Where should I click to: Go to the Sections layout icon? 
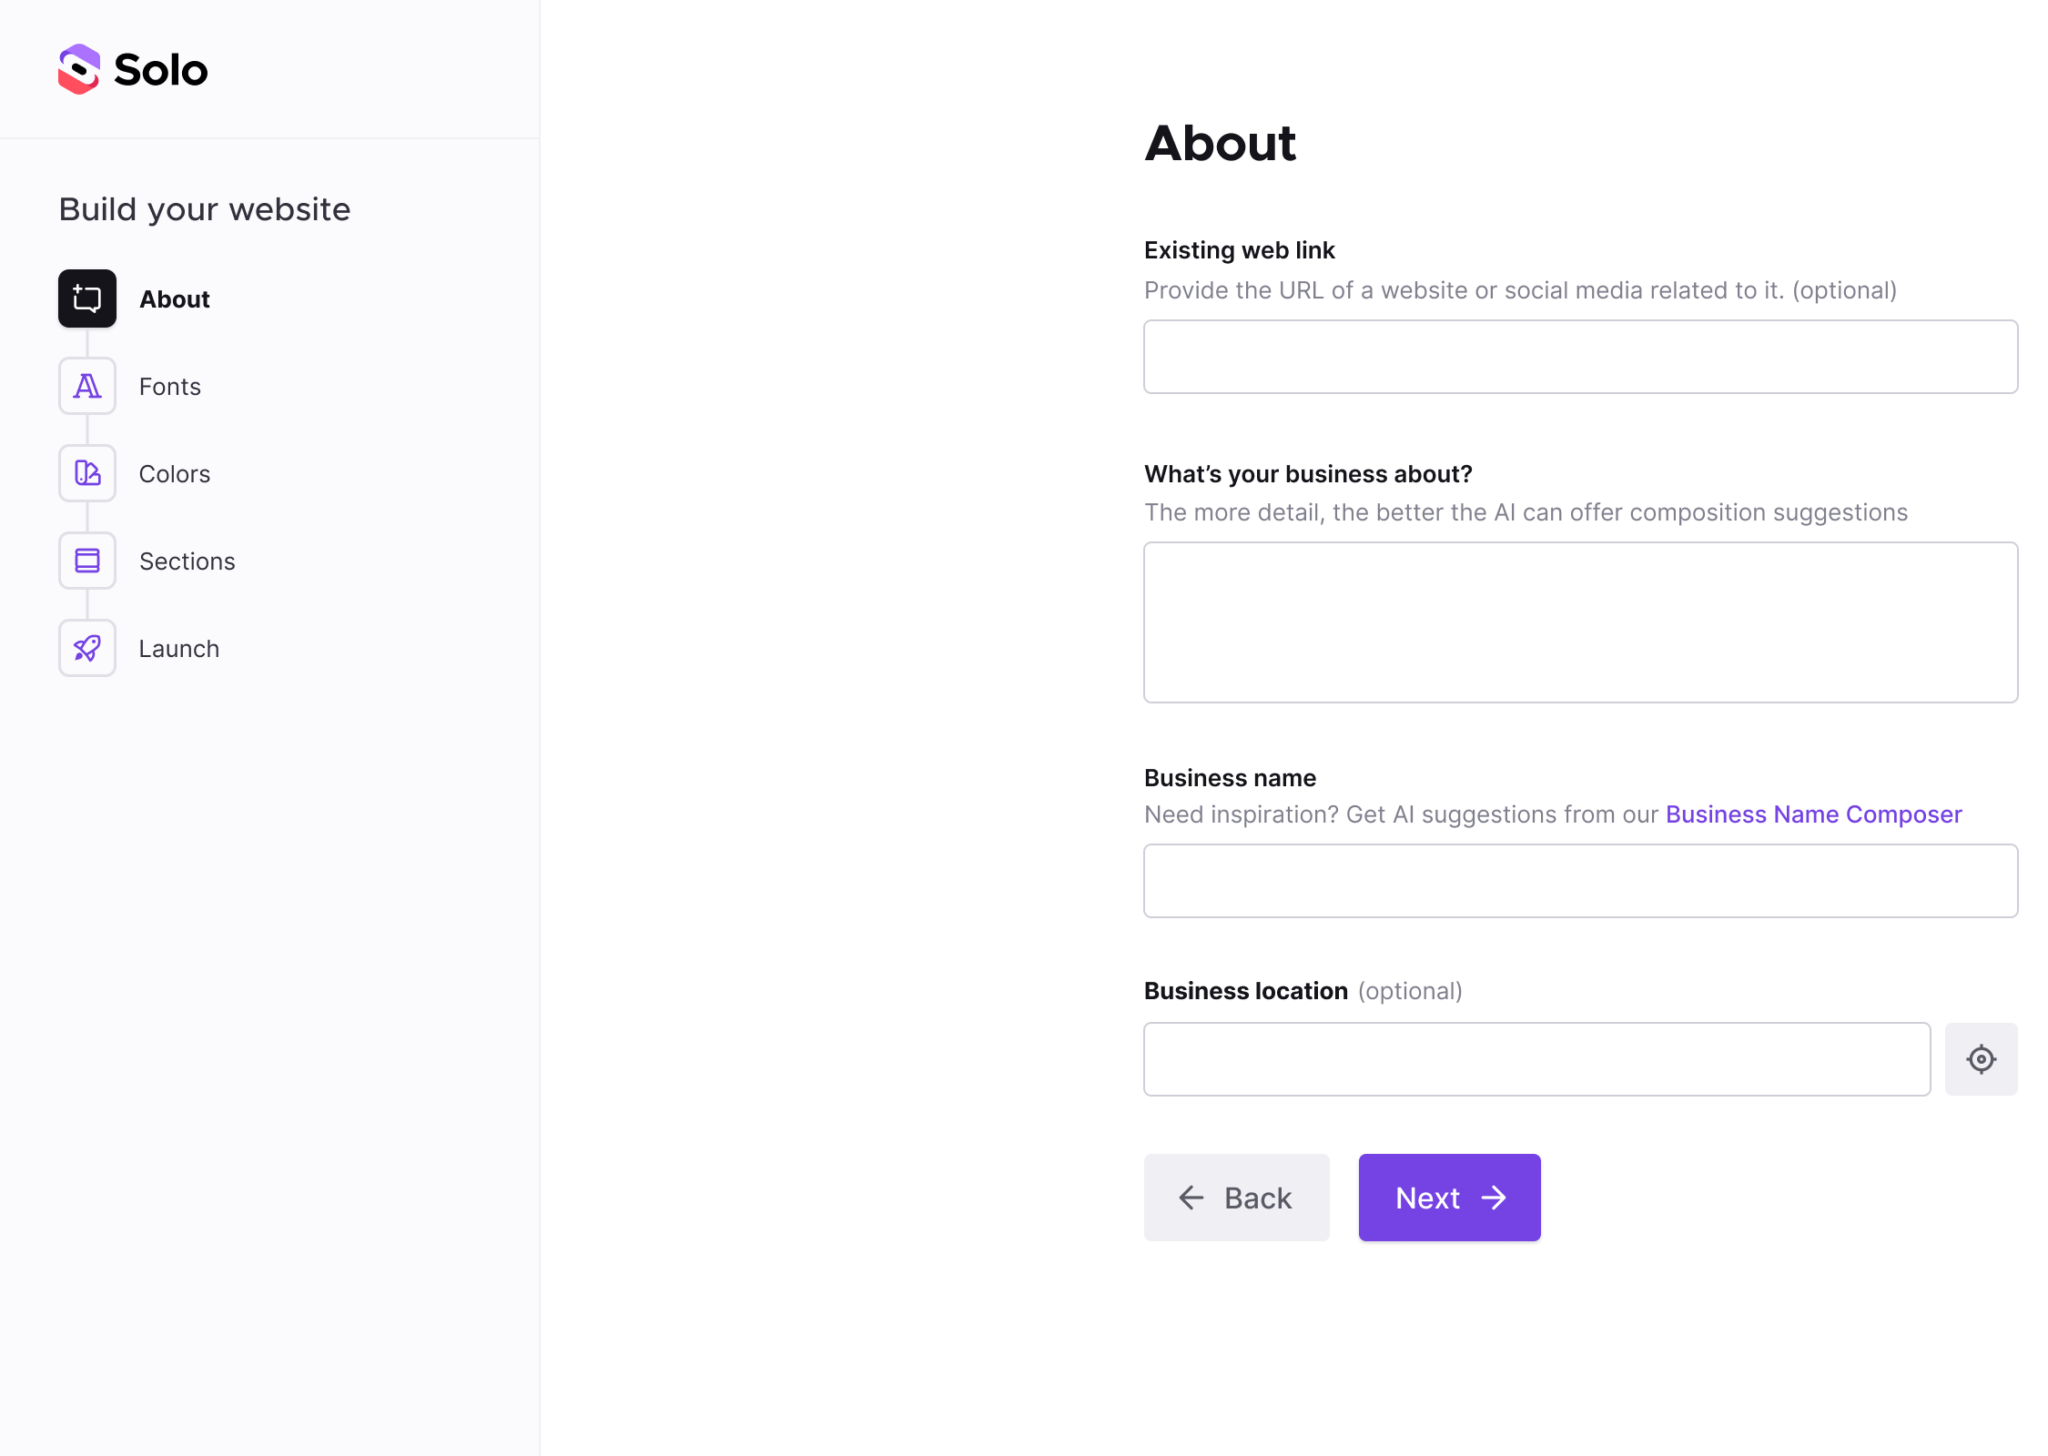tap(87, 561)
